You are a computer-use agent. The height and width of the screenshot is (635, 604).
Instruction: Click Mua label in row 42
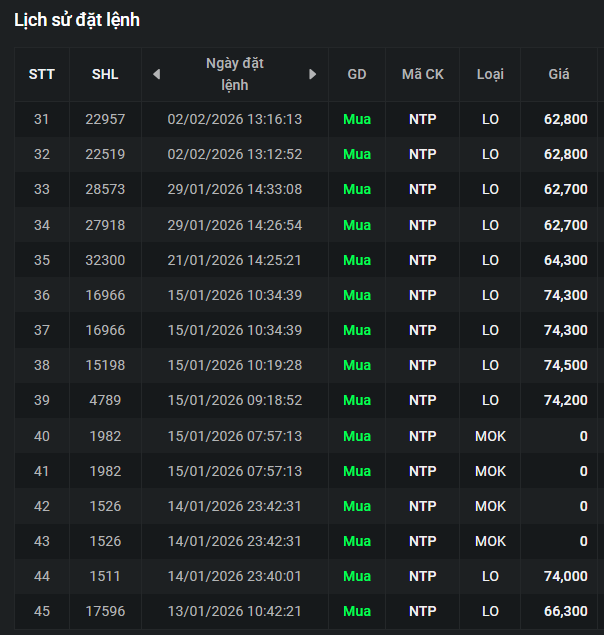point(357,506)
